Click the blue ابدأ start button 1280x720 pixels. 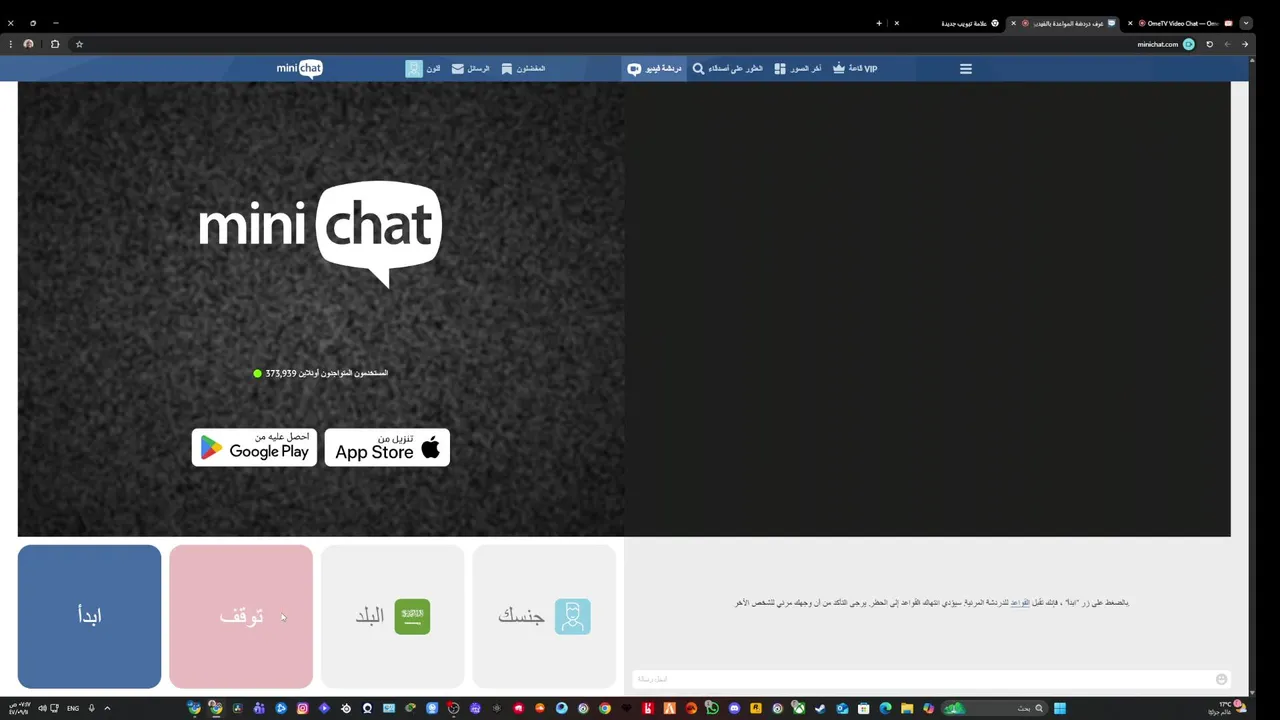click(x=89, y=616)
